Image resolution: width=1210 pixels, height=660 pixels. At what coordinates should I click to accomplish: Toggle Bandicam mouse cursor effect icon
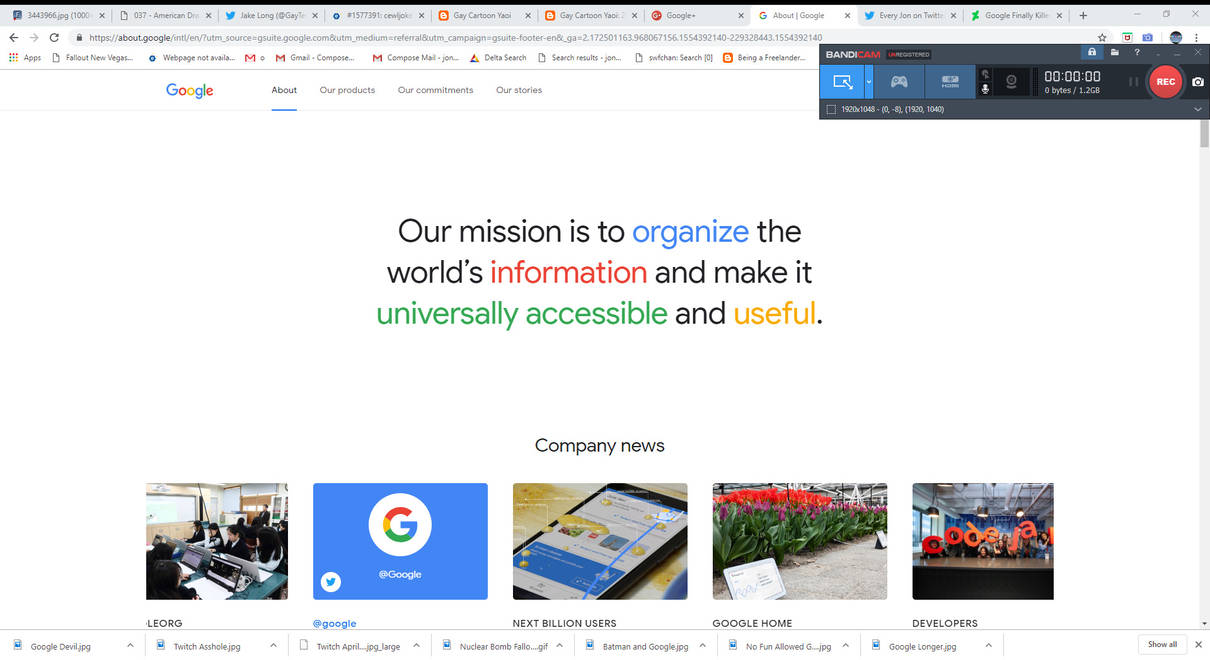click(985, 75)
